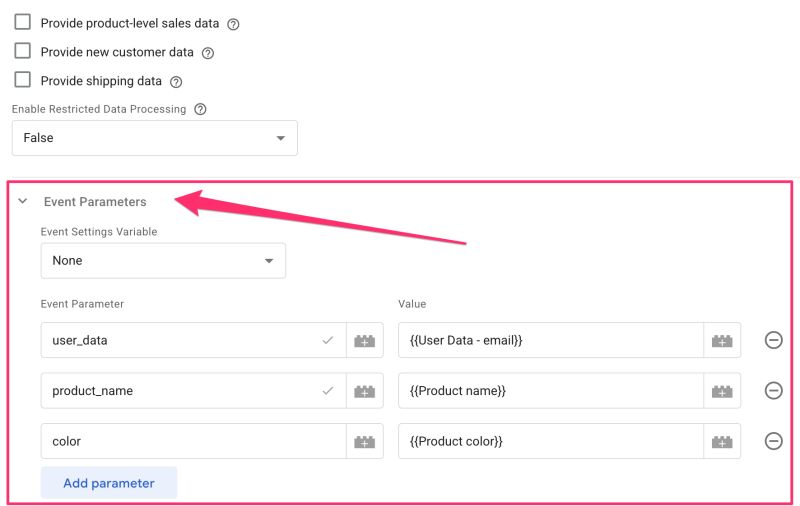Click variable picker icon beside color parameter
The image size is (800, 506).
pyautogui.click(x=365, y=441)
